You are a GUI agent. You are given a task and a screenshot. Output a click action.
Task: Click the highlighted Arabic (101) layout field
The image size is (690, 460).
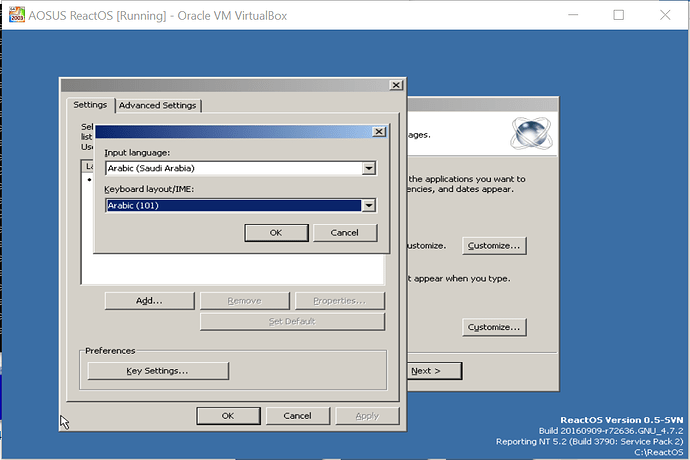tap(232, 205)
